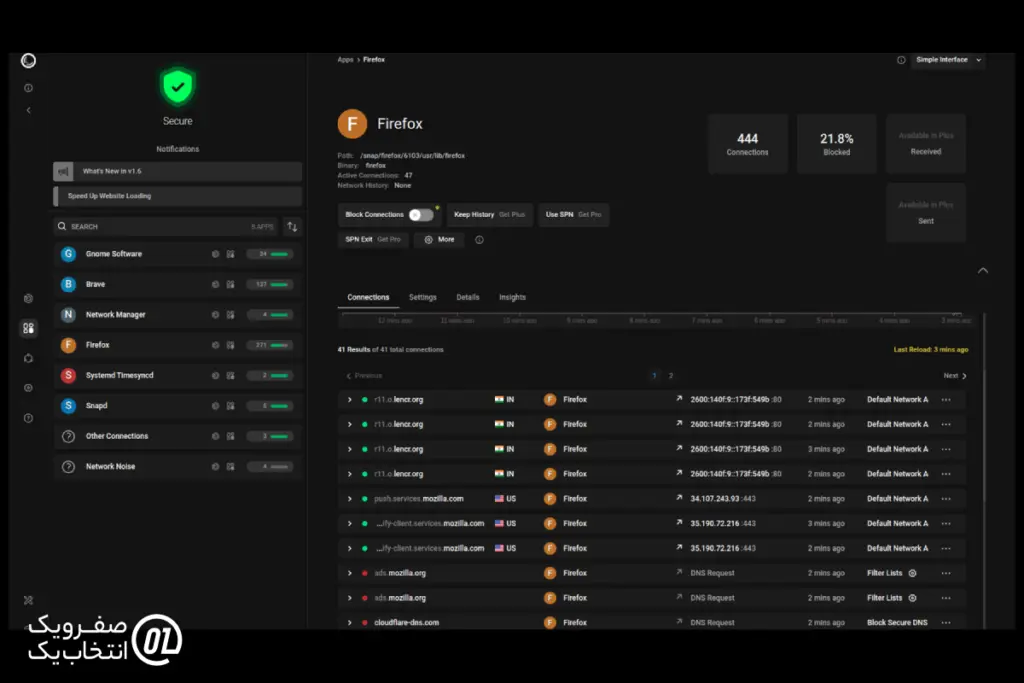Click the info icon next to More button
Image resolution: width=1024 pixels, height=683 pixels.
[479, 240]
